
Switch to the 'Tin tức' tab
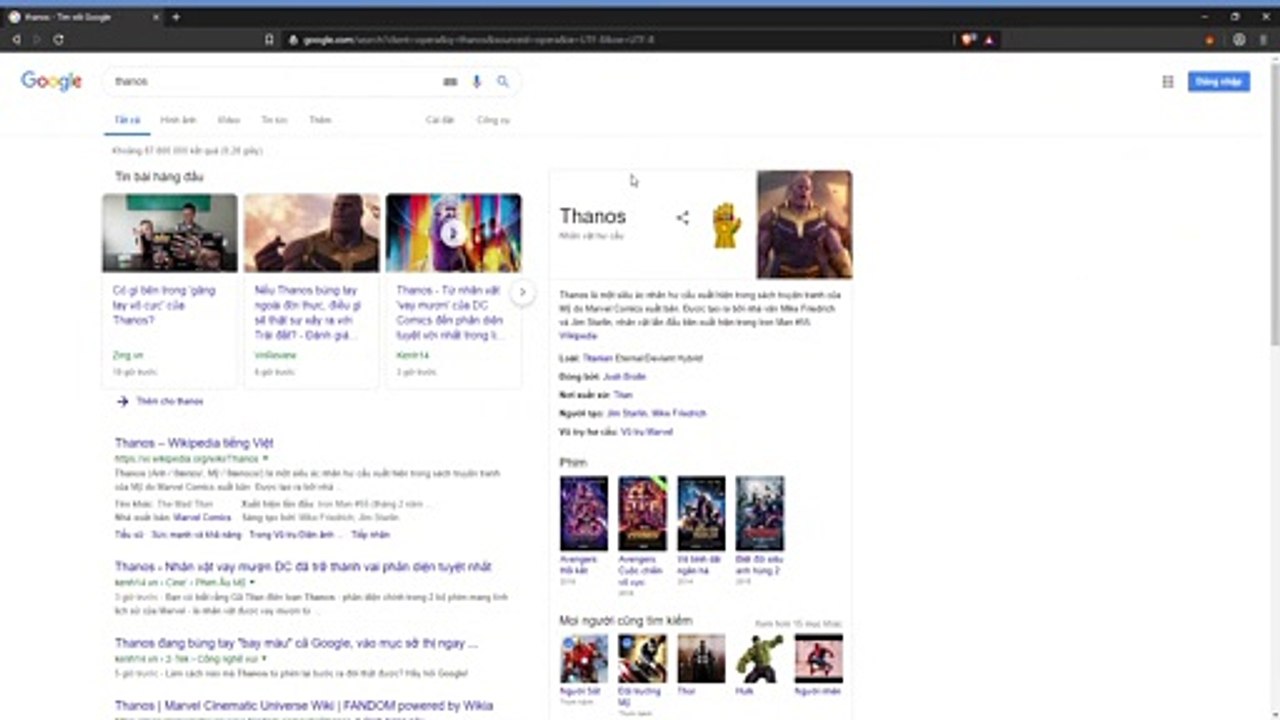click(x=274, y=120)
